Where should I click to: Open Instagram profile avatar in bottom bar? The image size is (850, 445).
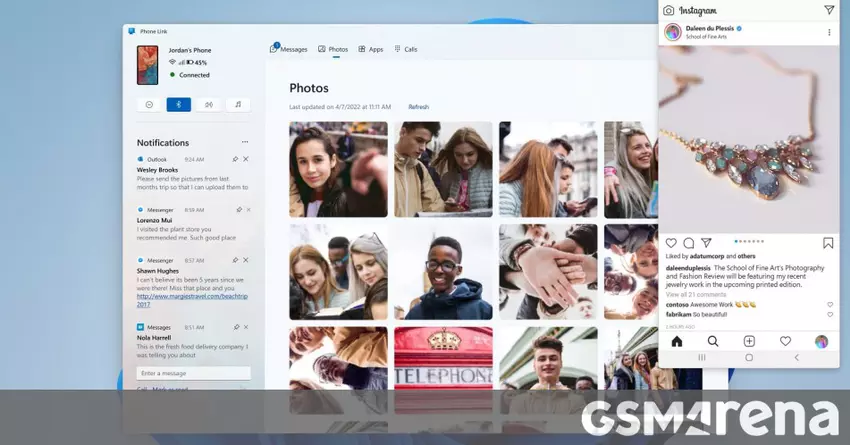821,341
